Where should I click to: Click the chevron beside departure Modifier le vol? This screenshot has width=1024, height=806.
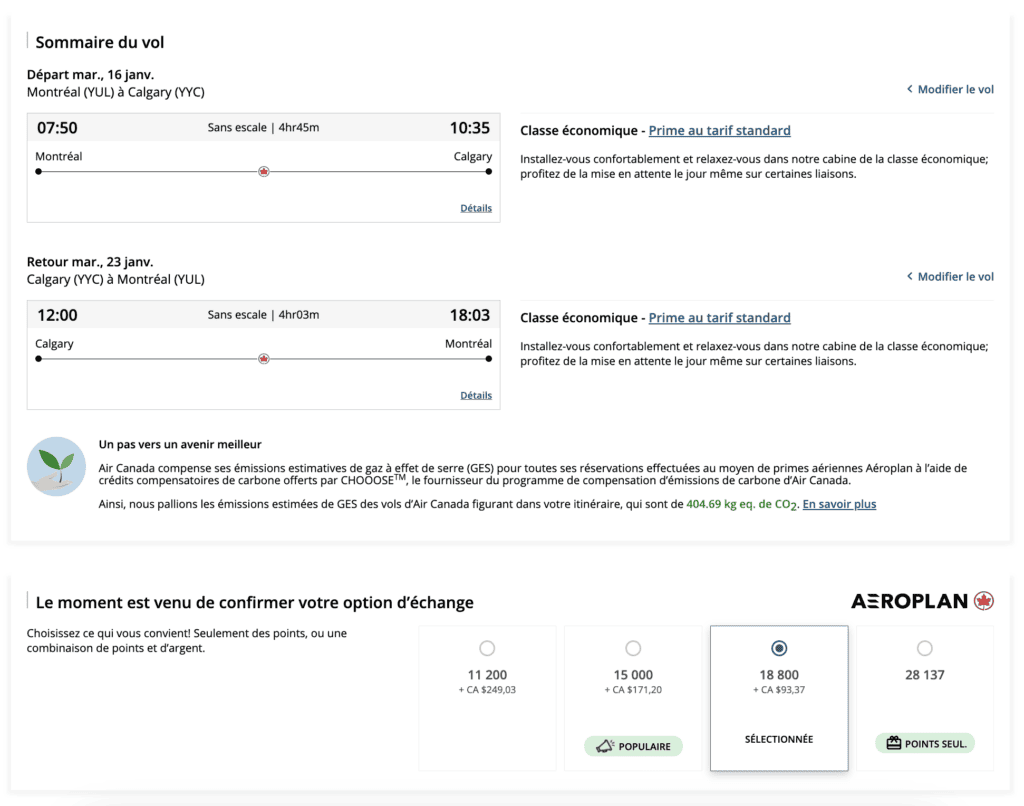pyautogui.click(x=909, y=89)
